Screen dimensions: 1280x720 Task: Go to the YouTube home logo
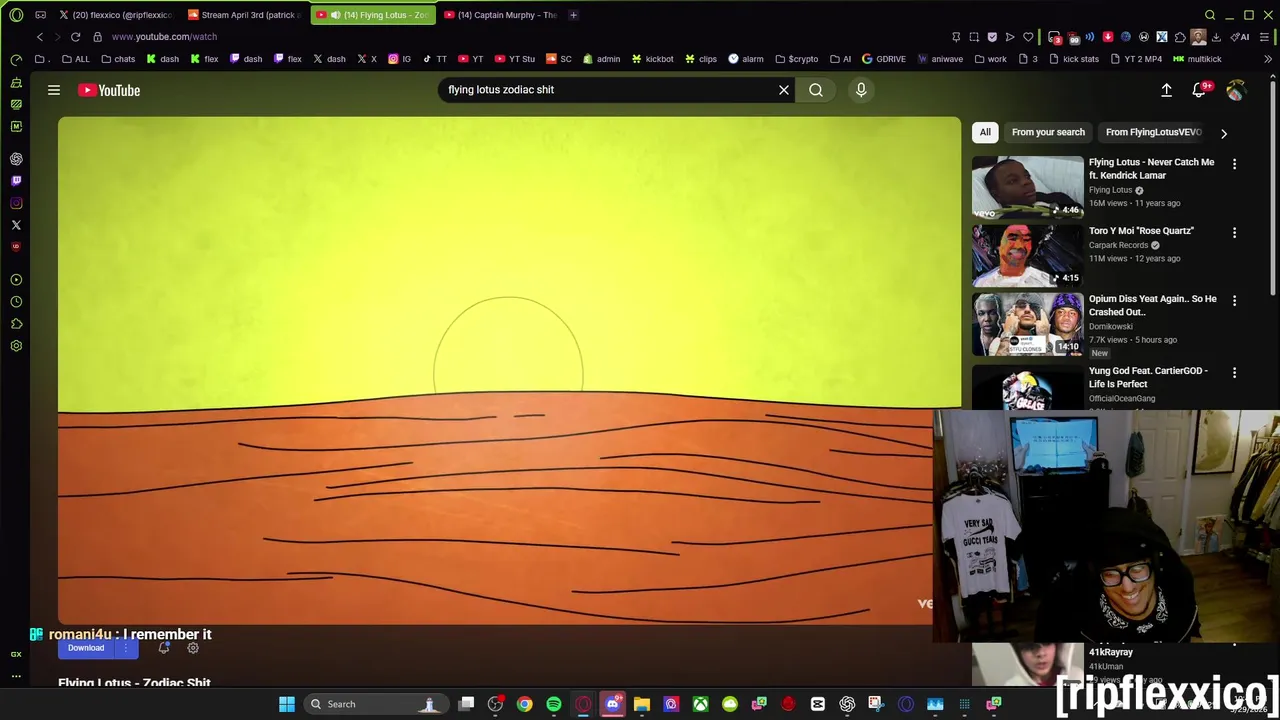coord(109,90)
